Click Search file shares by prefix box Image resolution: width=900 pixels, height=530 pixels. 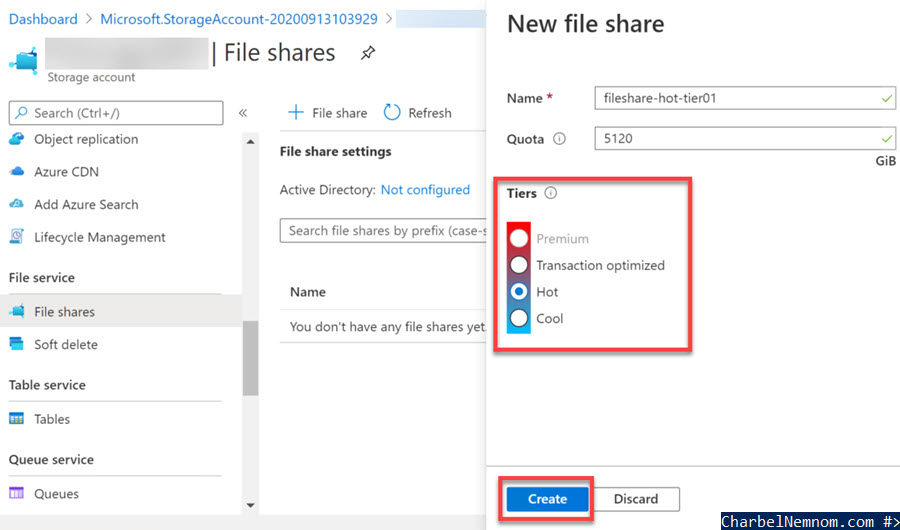pos(383,230)
